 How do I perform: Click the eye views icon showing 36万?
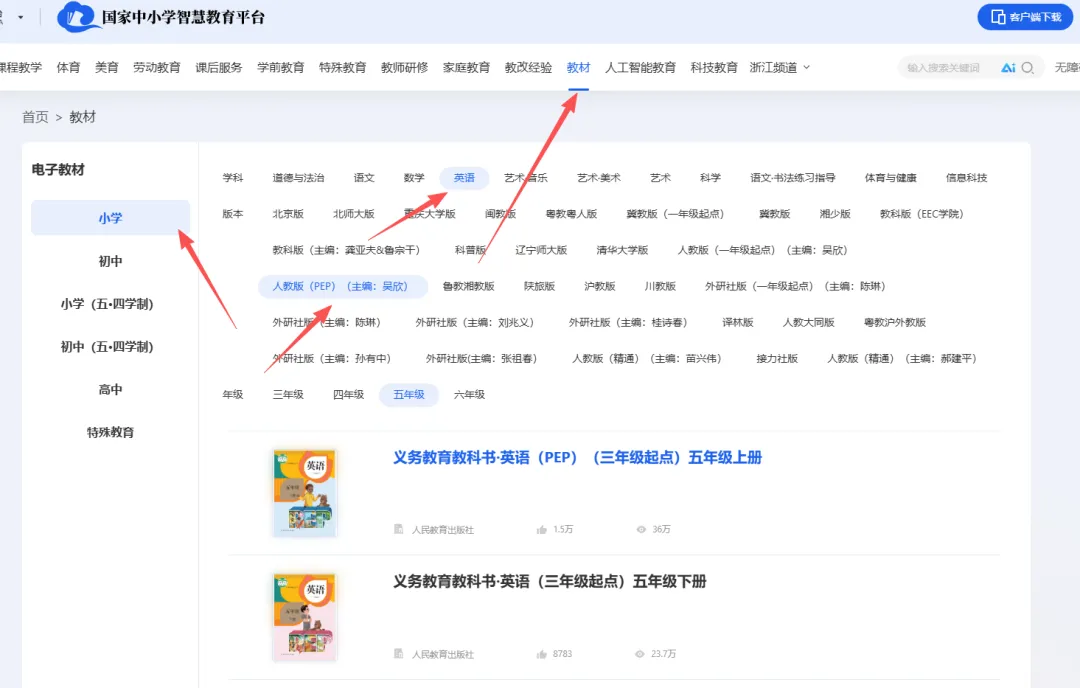pos(641,530)
